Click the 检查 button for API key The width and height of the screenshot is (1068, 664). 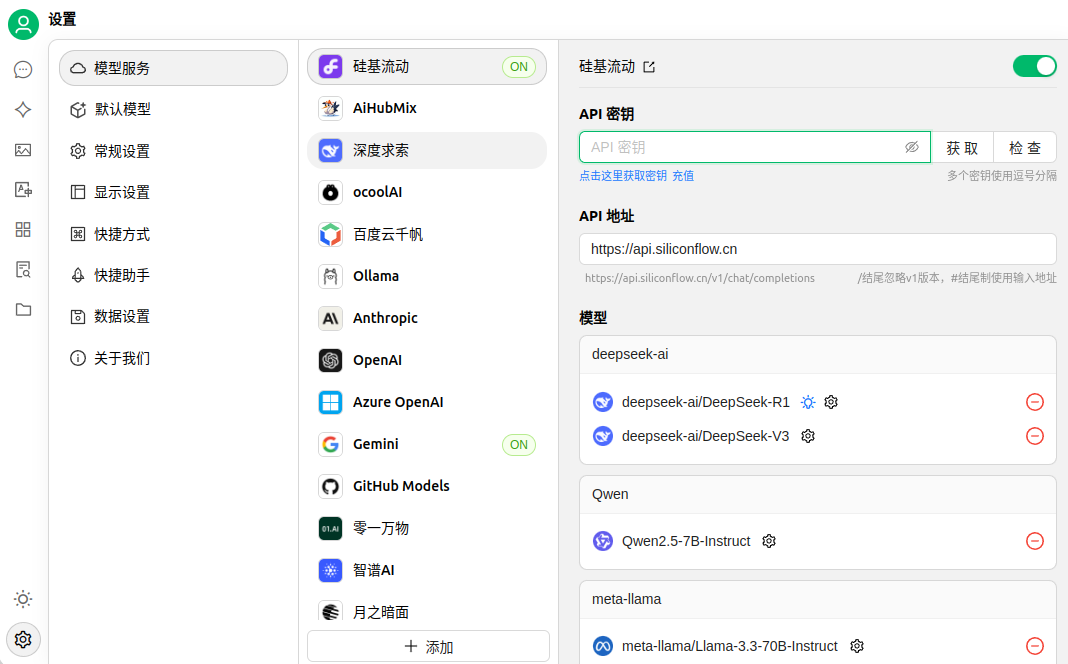click(1024, 147)
